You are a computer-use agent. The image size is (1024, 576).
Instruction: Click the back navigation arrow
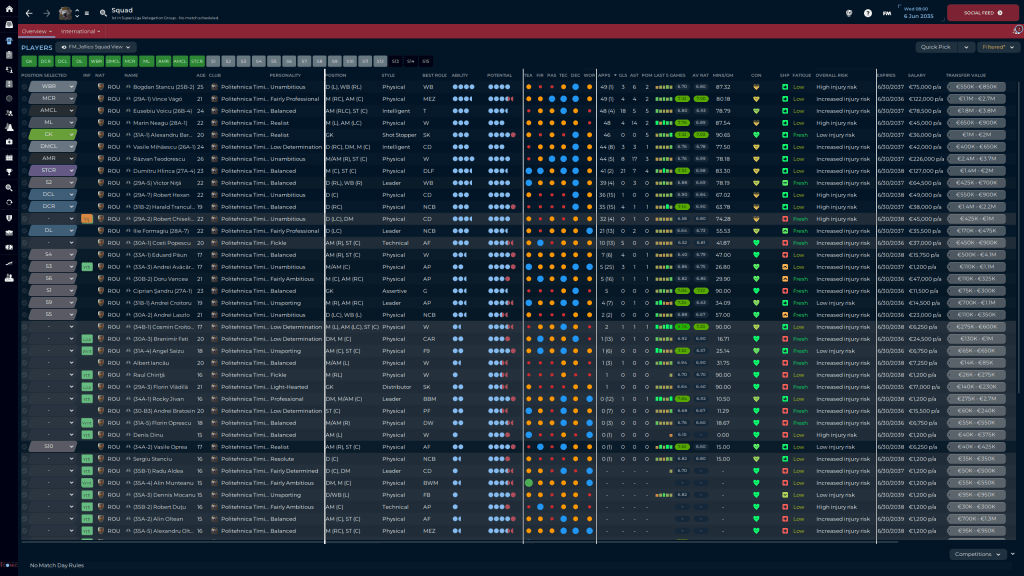coord(29,13)
